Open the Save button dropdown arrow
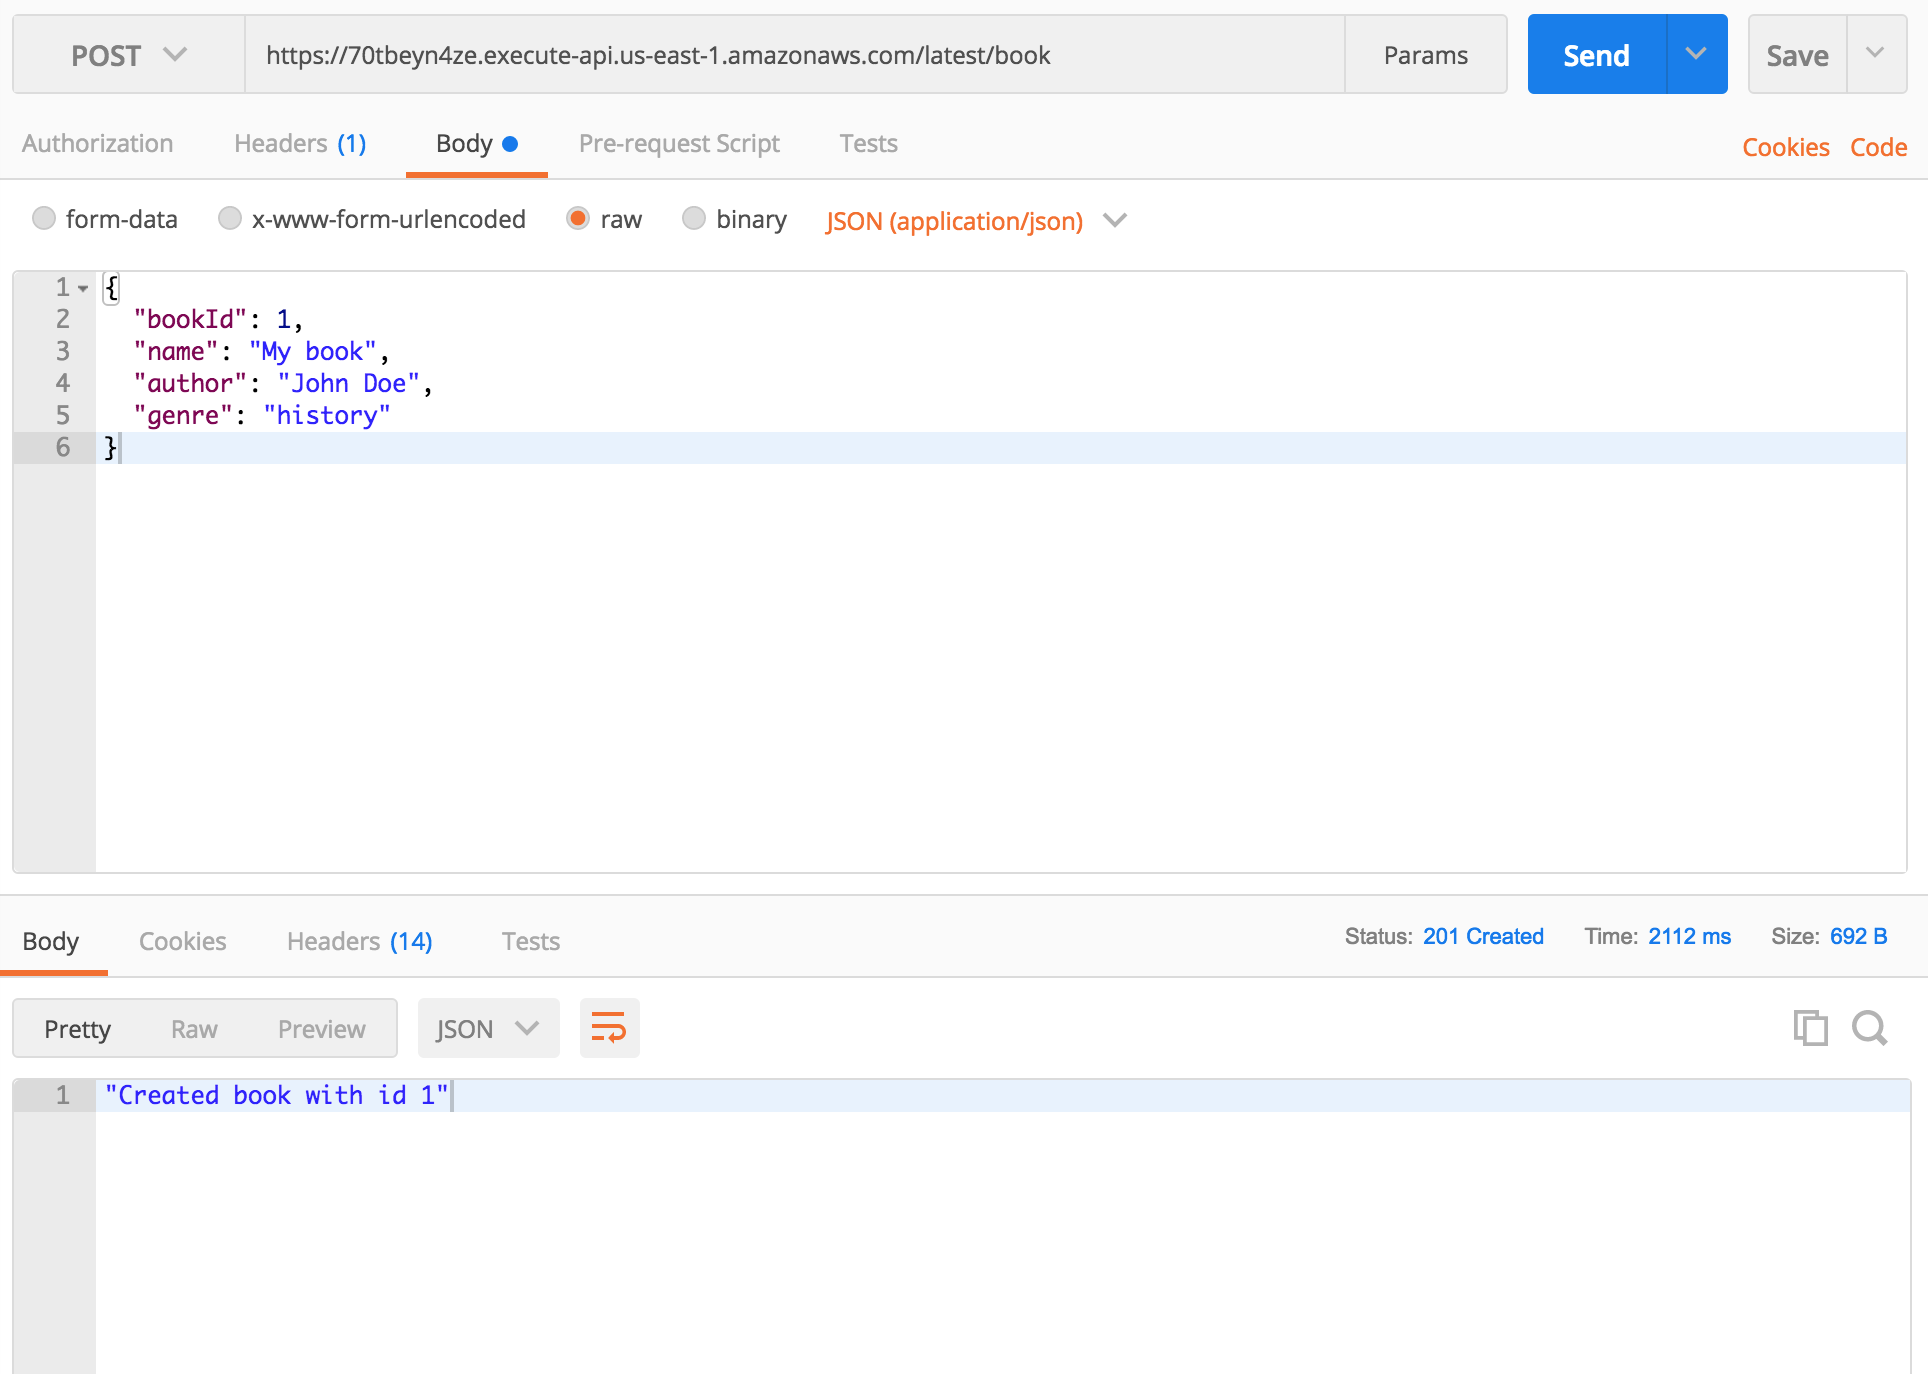Screen dimensions: 1928x1374 [1875, 54]
